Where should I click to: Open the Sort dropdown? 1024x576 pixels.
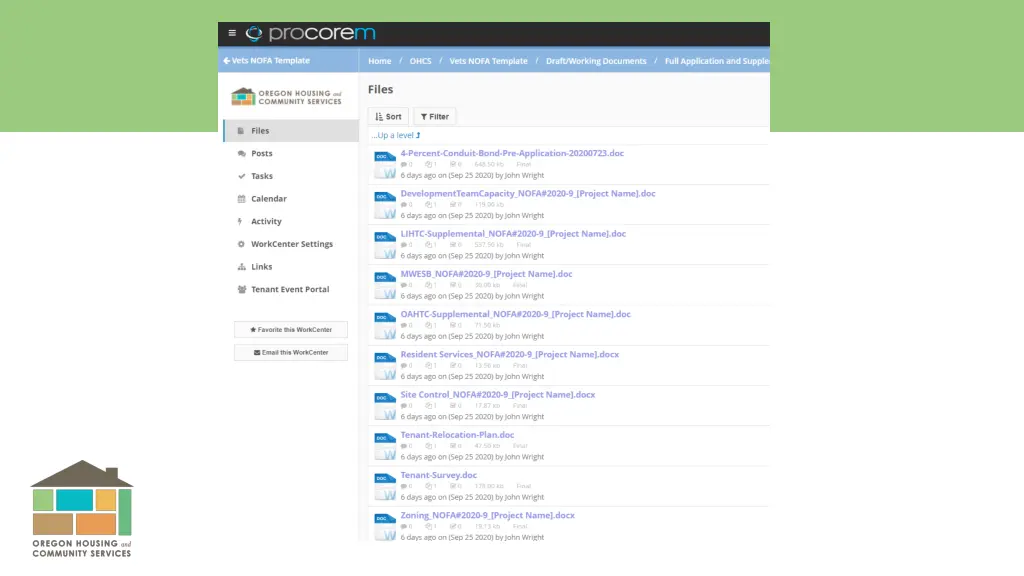click(388, 117)
